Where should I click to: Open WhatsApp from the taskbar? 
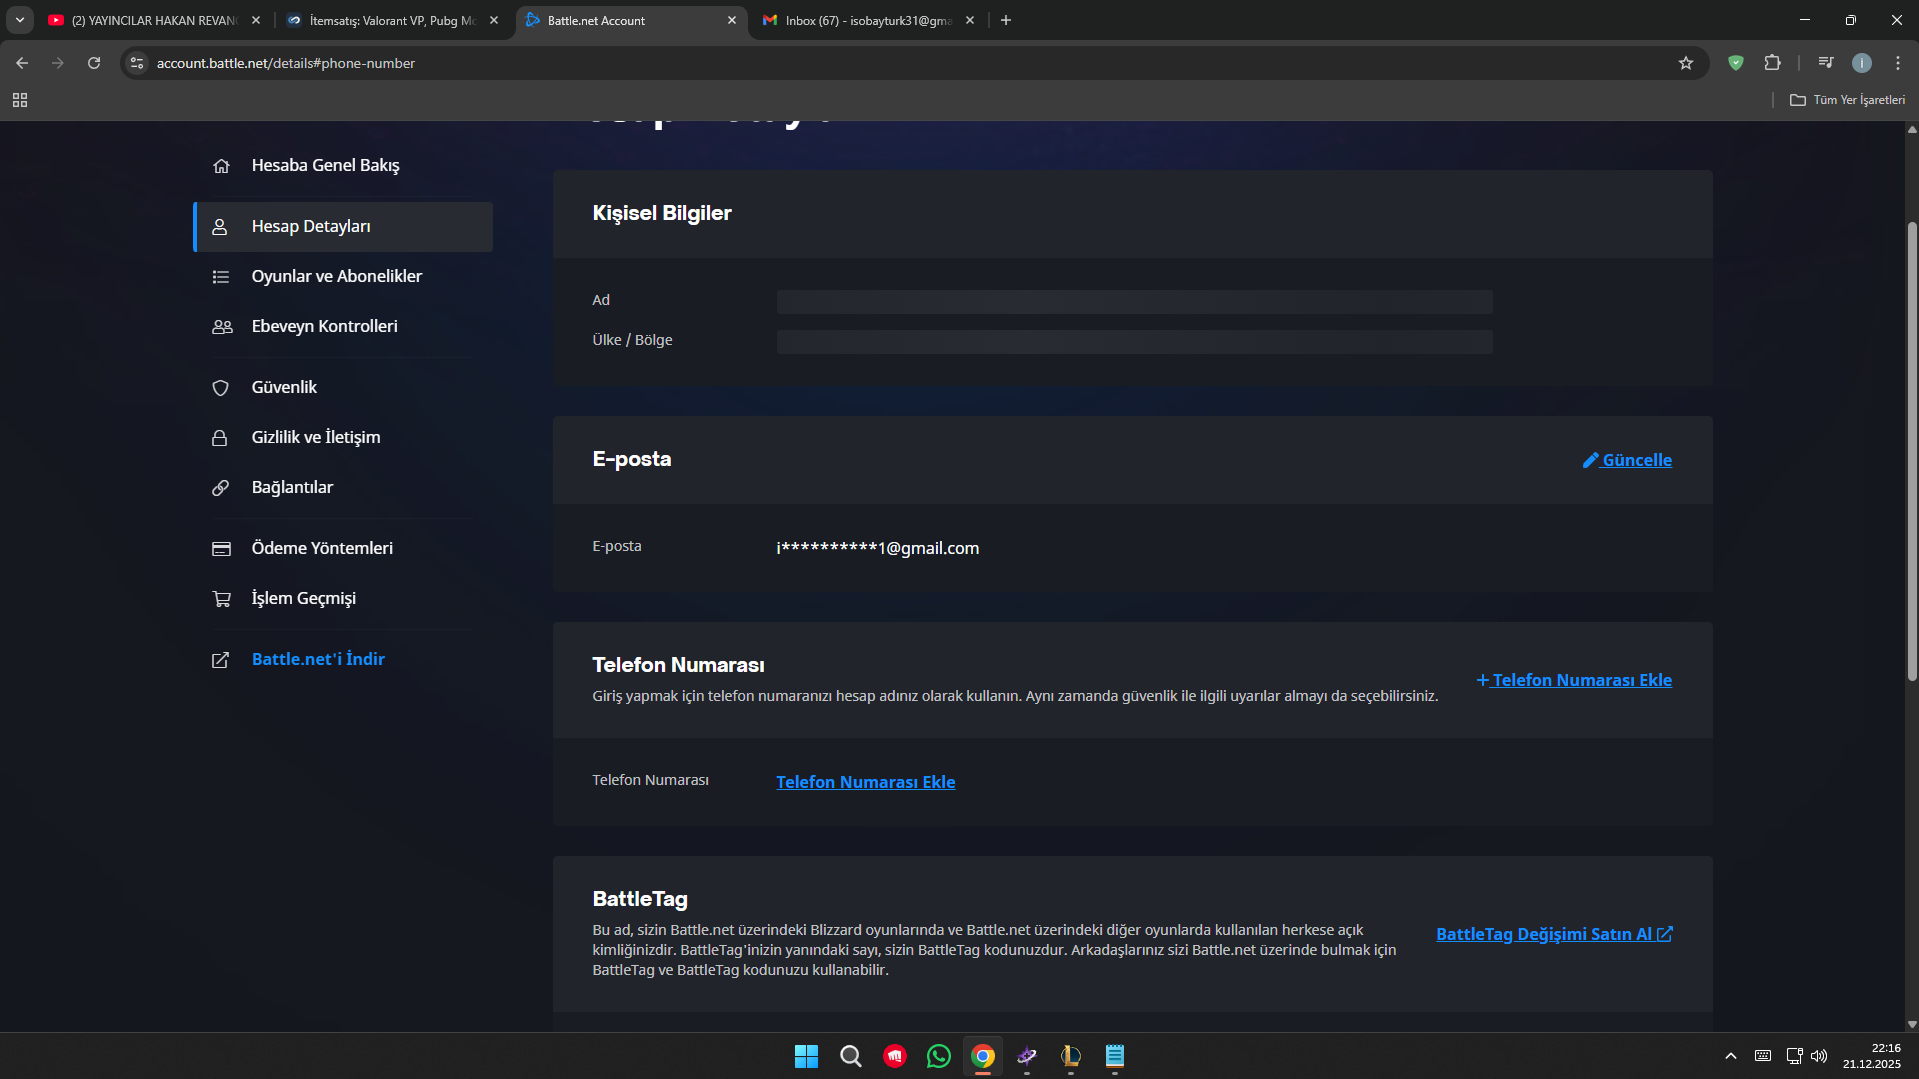[939, 1056]
